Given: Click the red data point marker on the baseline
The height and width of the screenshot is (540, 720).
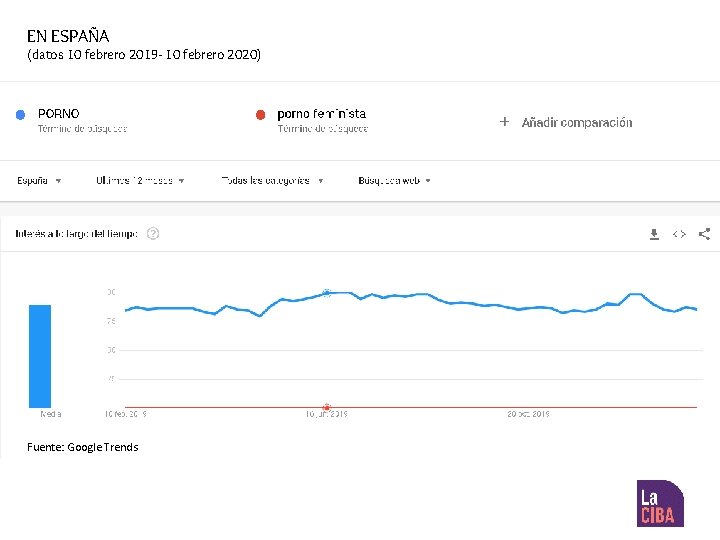Looking at the screenshot, I should tap(327, 407).
